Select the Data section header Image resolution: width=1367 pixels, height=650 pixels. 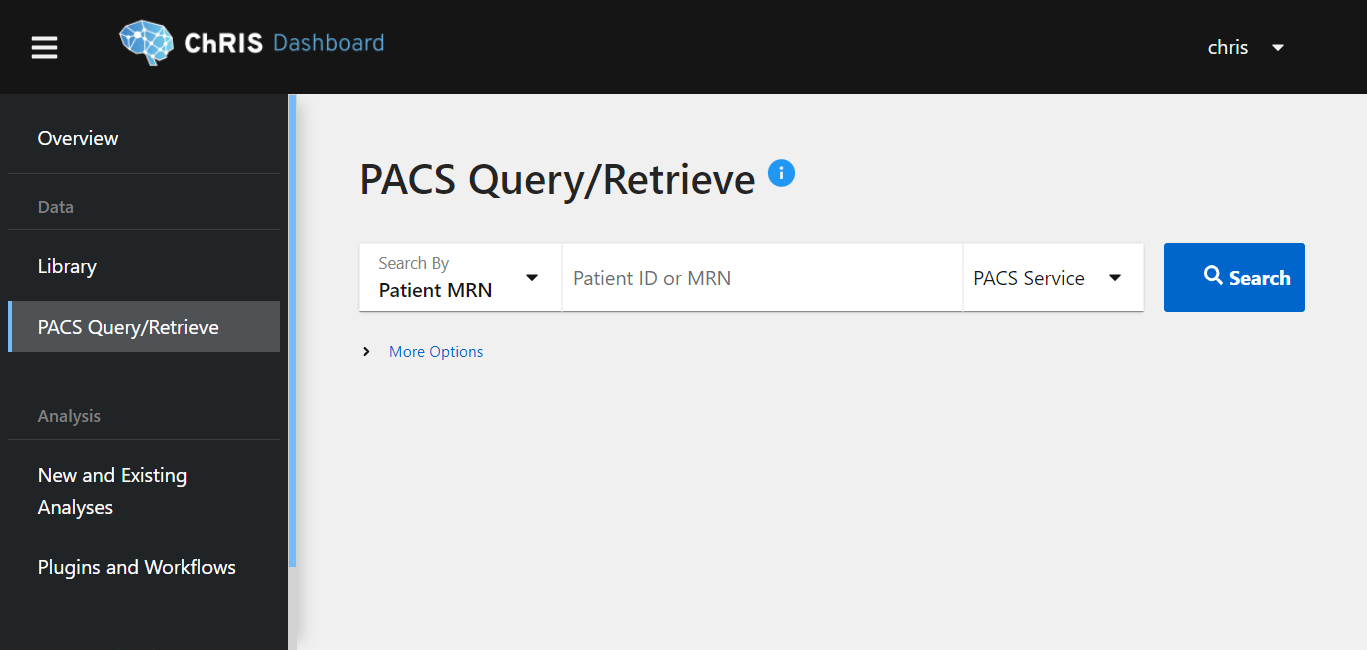click(55, 206)
